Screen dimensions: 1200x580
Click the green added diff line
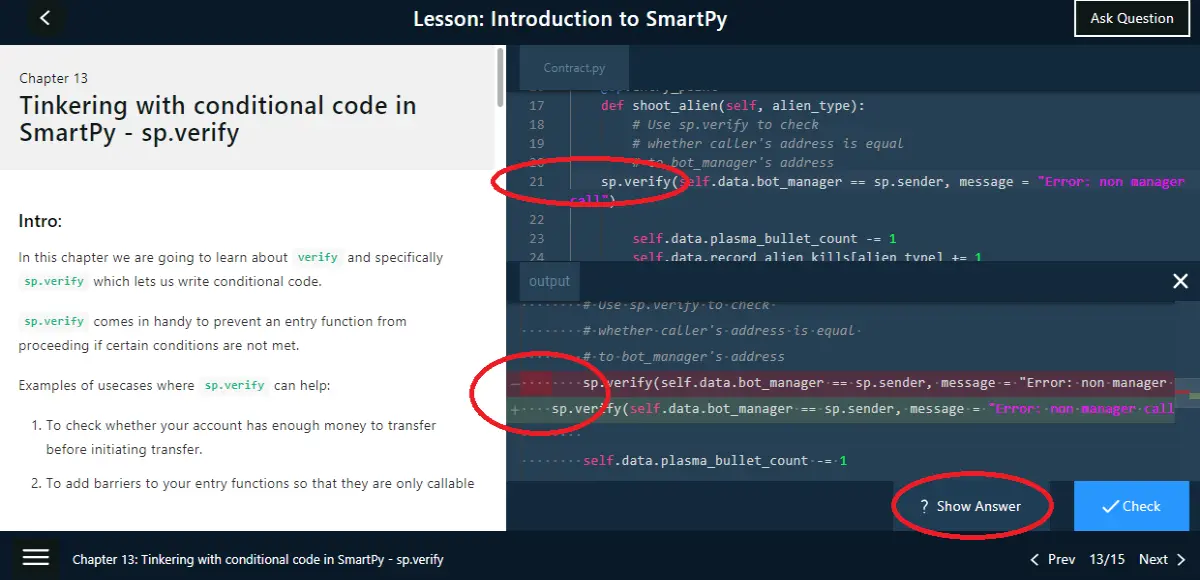(840, 409)
